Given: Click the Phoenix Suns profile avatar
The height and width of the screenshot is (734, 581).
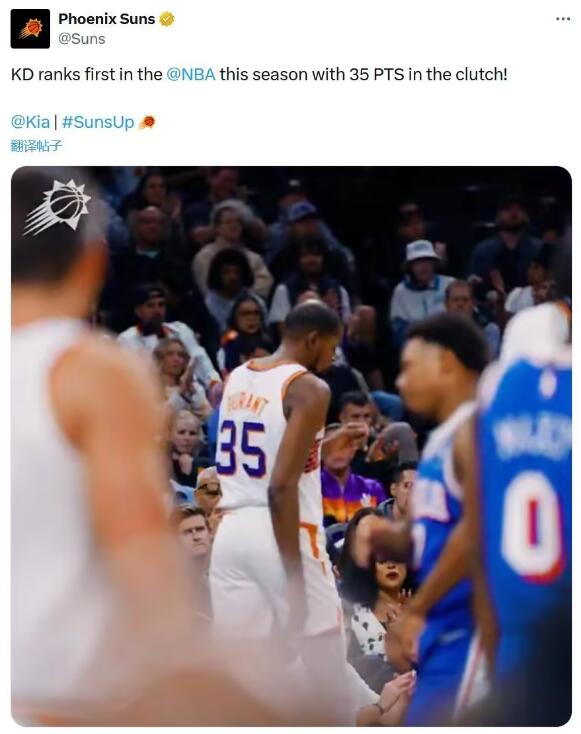Looking at the screenshot, I should point(30,29).
